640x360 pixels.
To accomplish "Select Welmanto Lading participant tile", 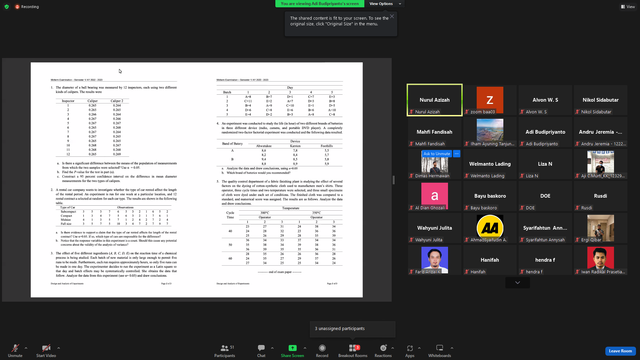I will (490, 164).
